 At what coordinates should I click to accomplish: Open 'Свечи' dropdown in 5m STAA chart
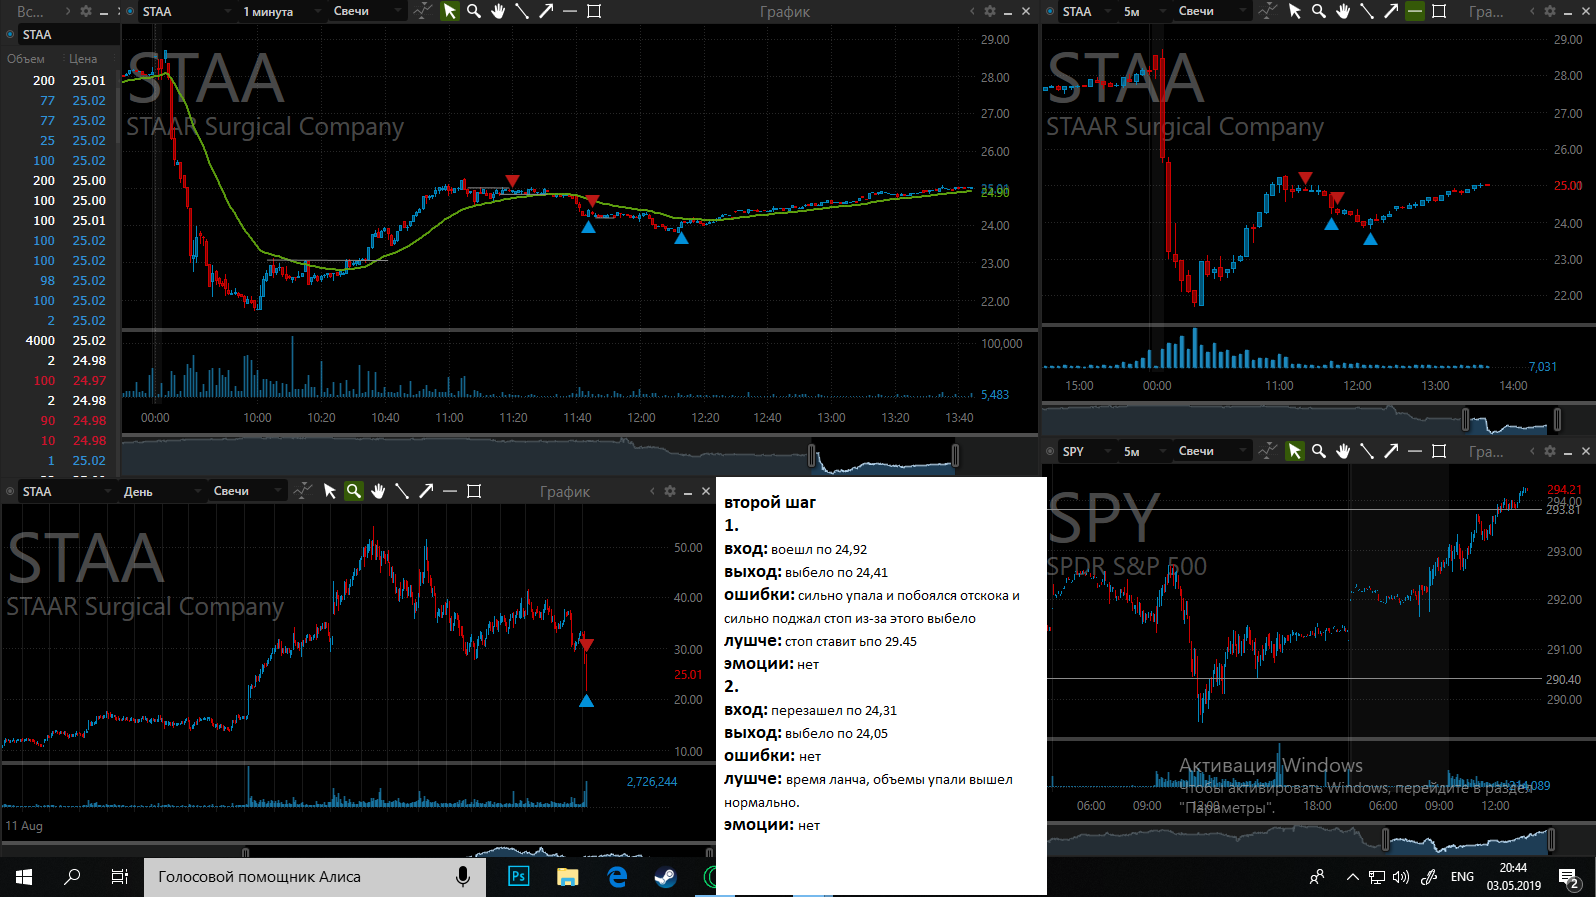click(x=1212, y=11)
